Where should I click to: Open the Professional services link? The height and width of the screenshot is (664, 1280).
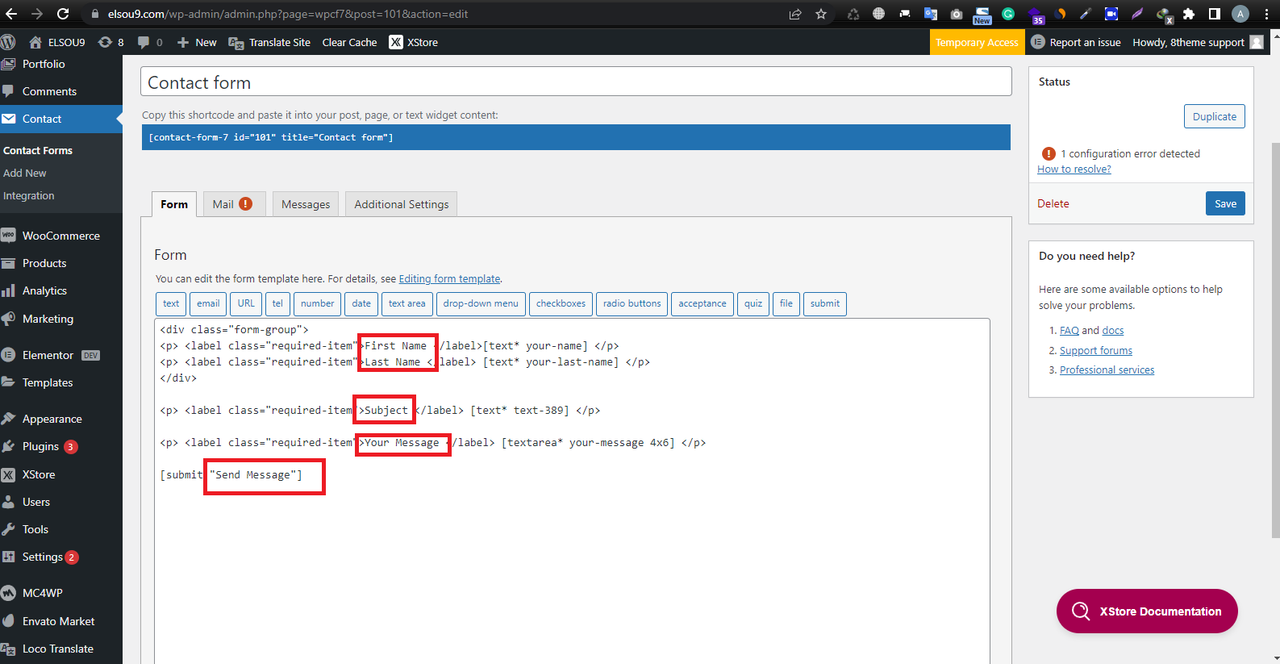click(x=1107, y=370)
